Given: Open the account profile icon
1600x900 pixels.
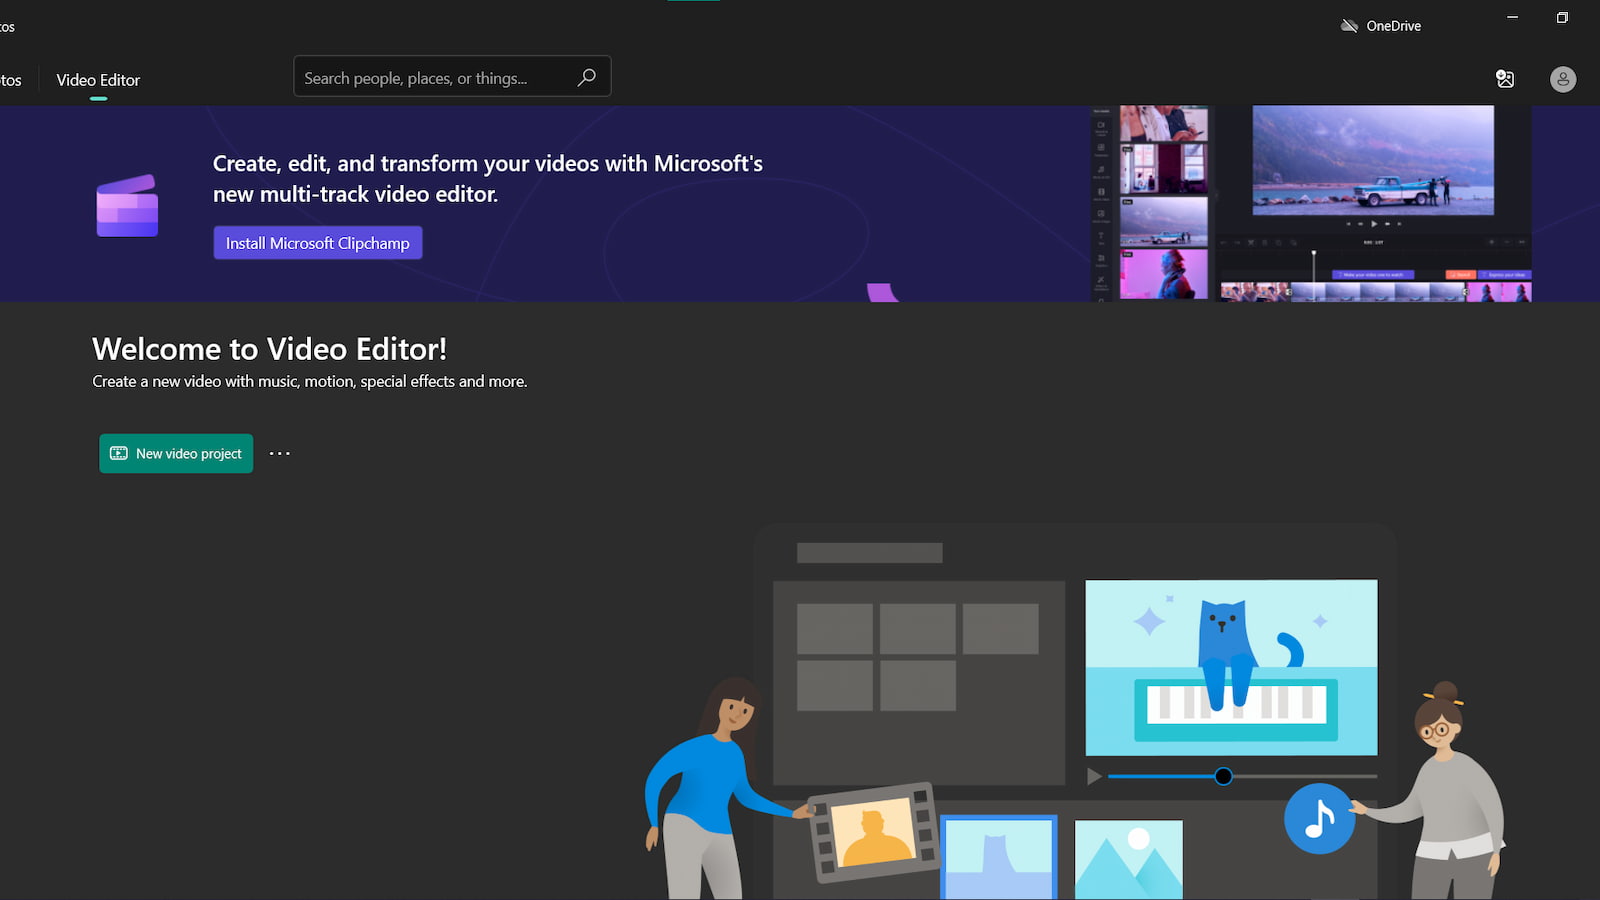Looking at the screenshot, I should click(1563, 79).
